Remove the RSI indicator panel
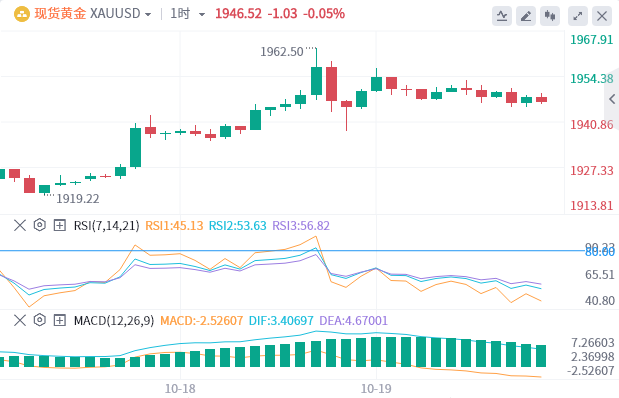Image resolution: width=619 pixels, height=398 pixels. (x=20, y=225)
